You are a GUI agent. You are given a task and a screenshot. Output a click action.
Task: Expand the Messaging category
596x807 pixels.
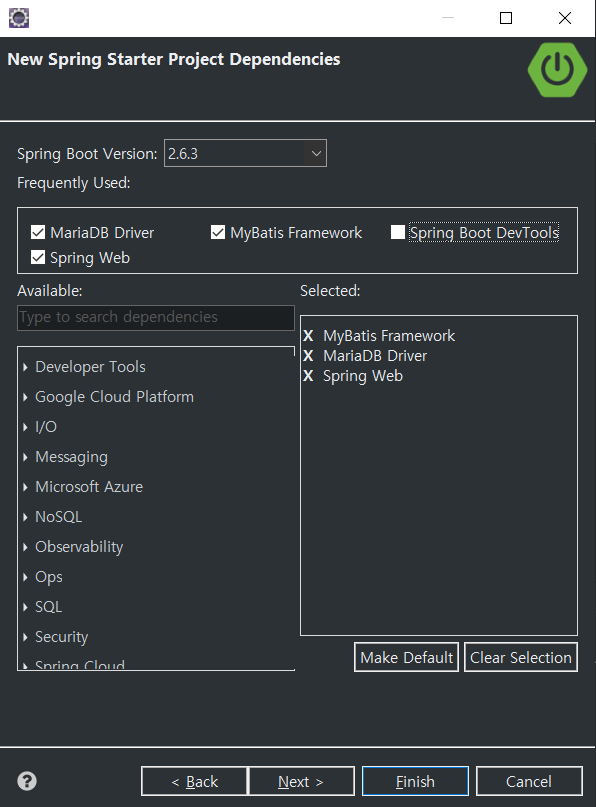click(25, 457)
